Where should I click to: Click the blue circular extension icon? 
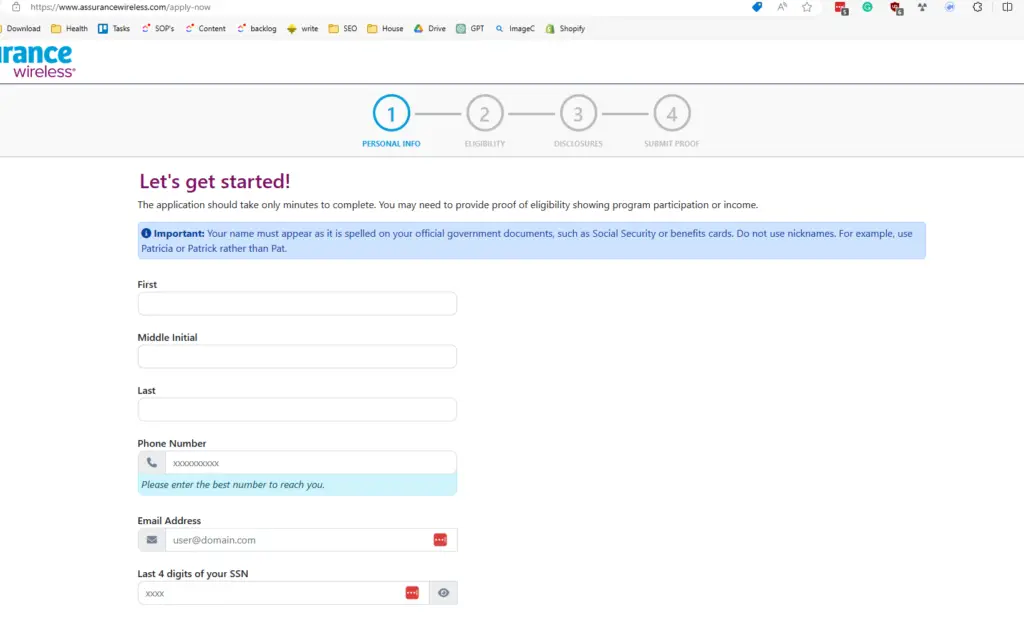pos(950,7)
